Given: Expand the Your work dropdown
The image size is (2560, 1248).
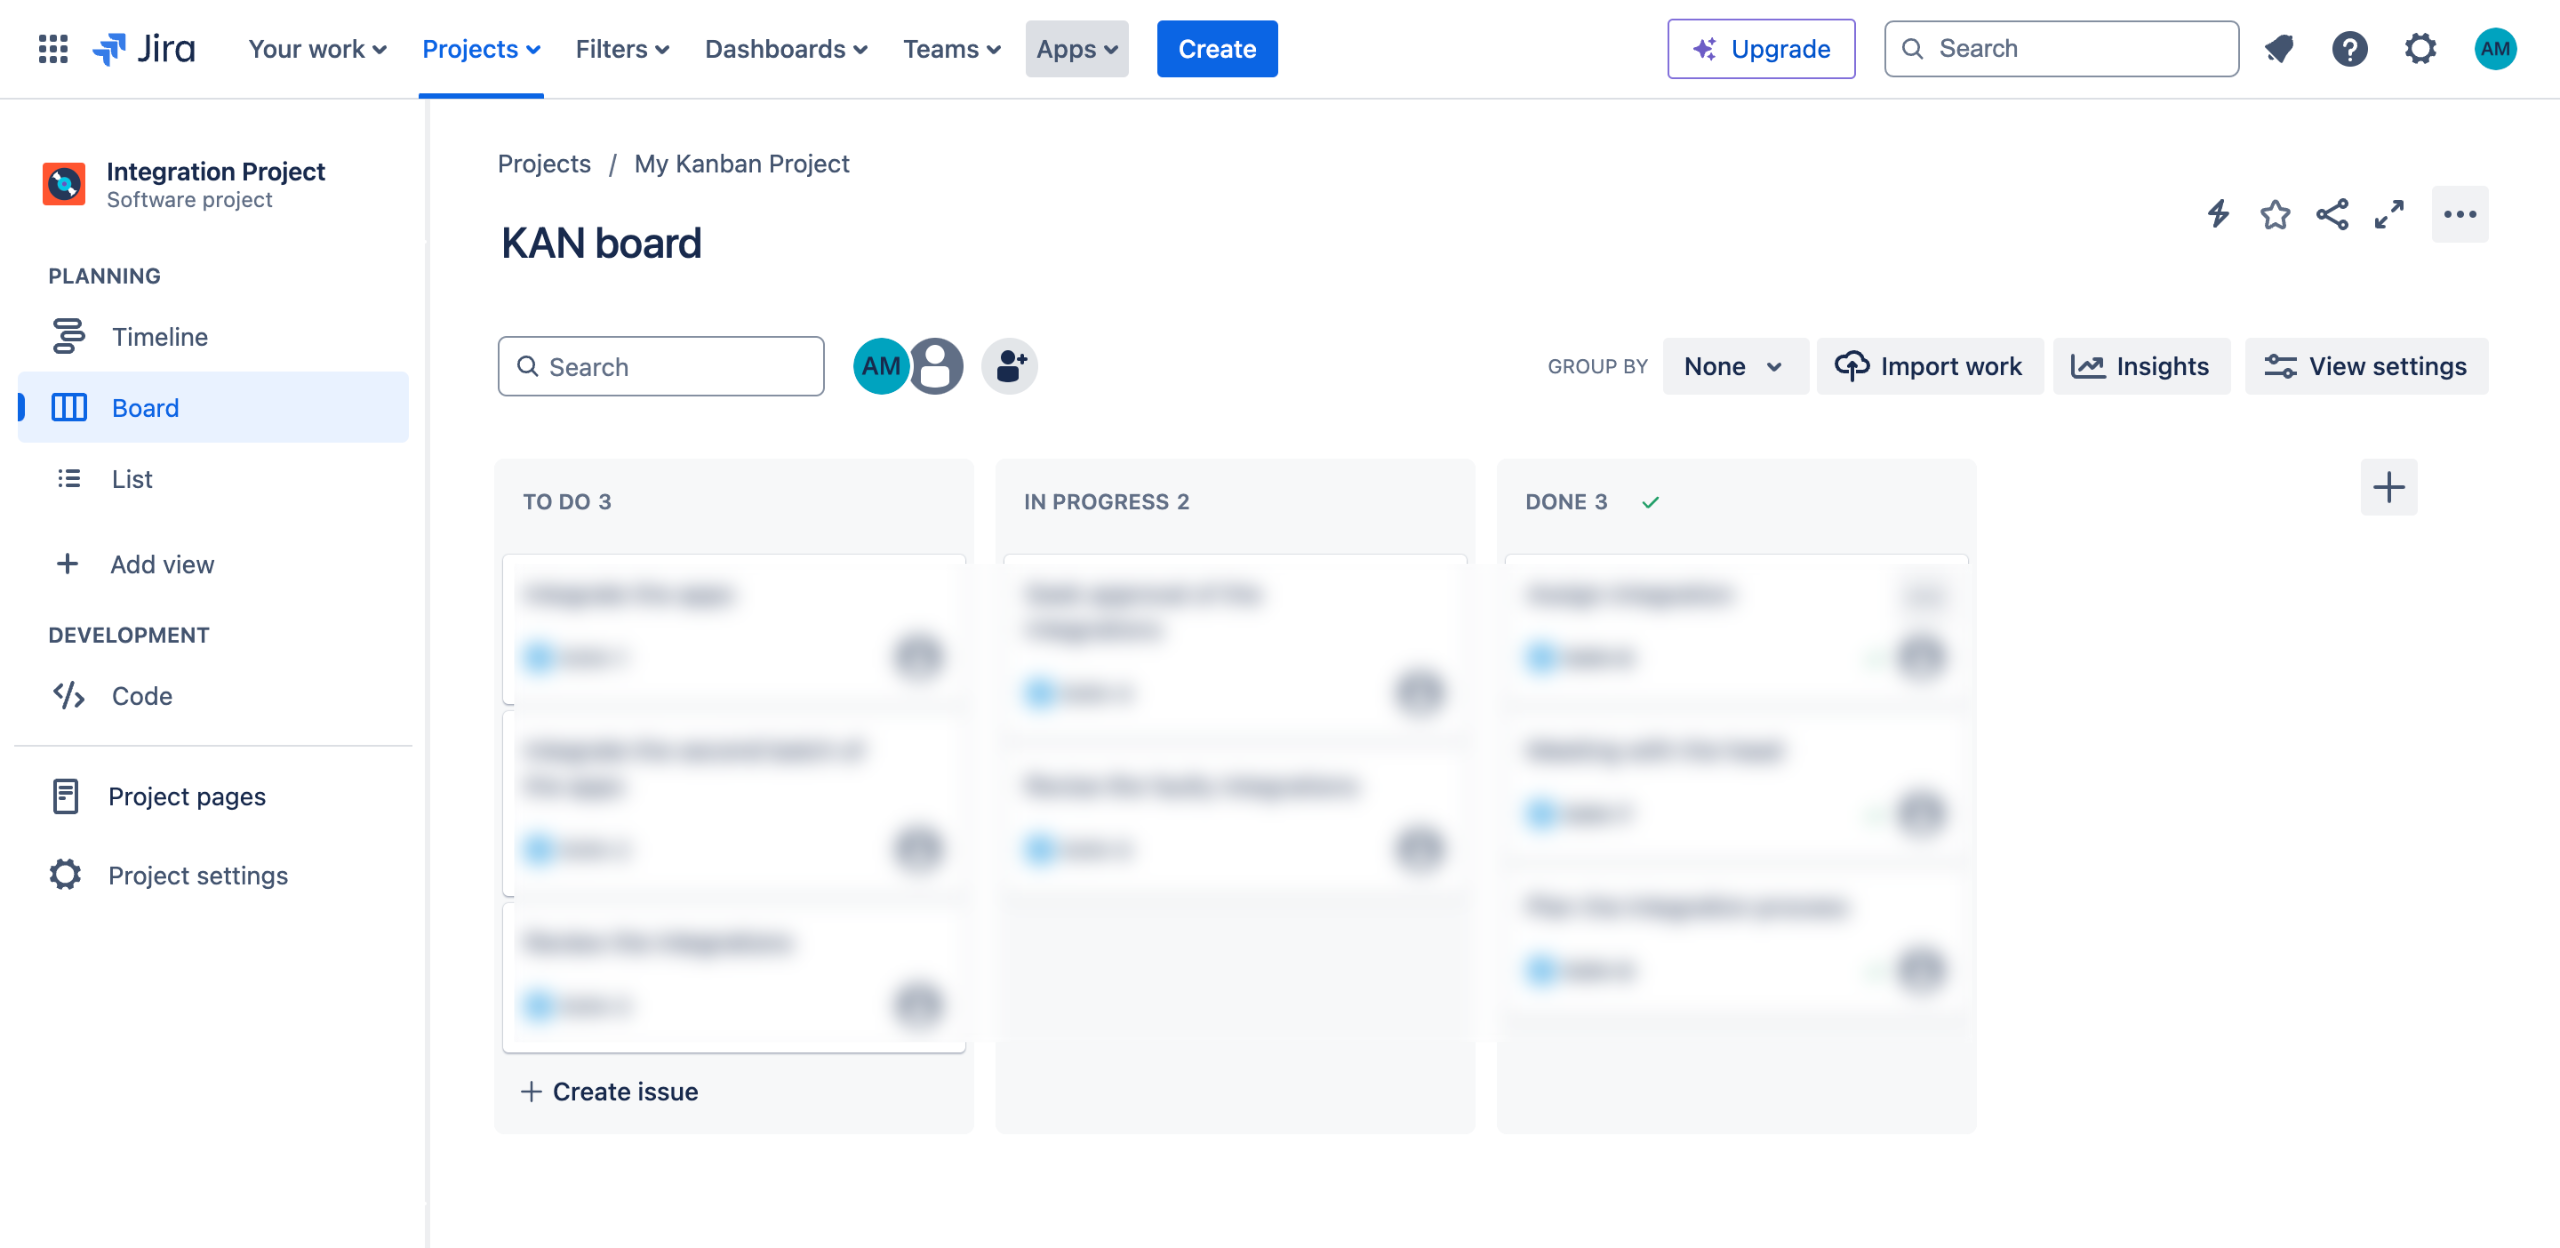Looking at the screenshot, I should (x=317, y=49).
